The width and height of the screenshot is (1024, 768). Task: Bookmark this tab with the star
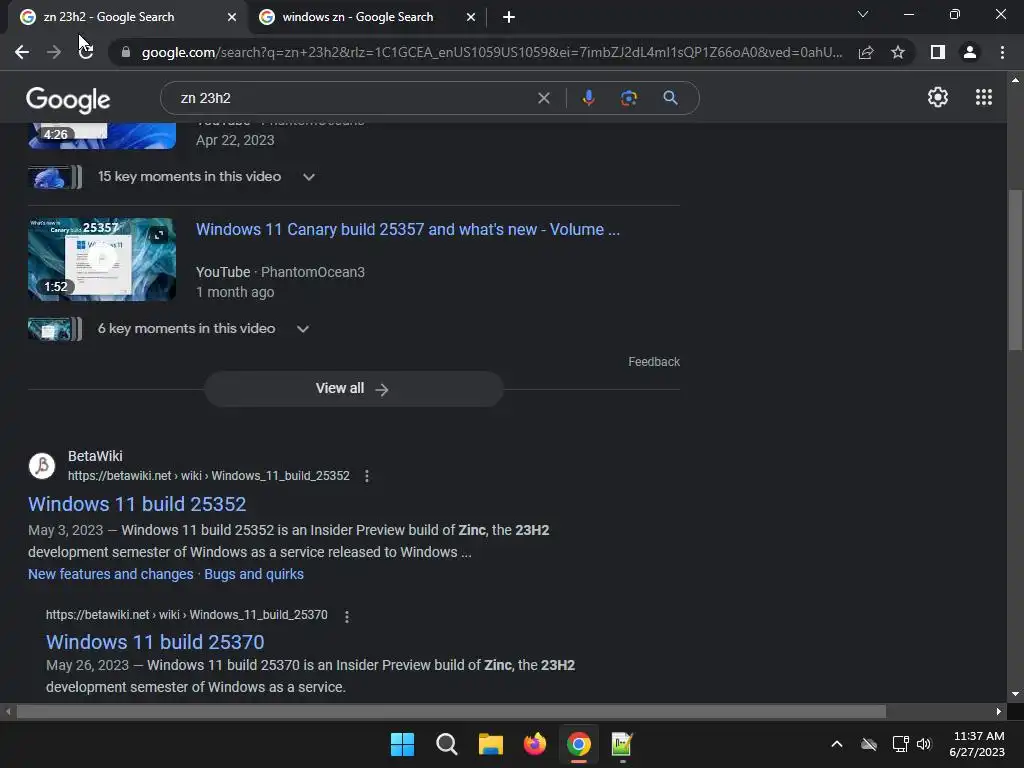(x=898, y=52)
